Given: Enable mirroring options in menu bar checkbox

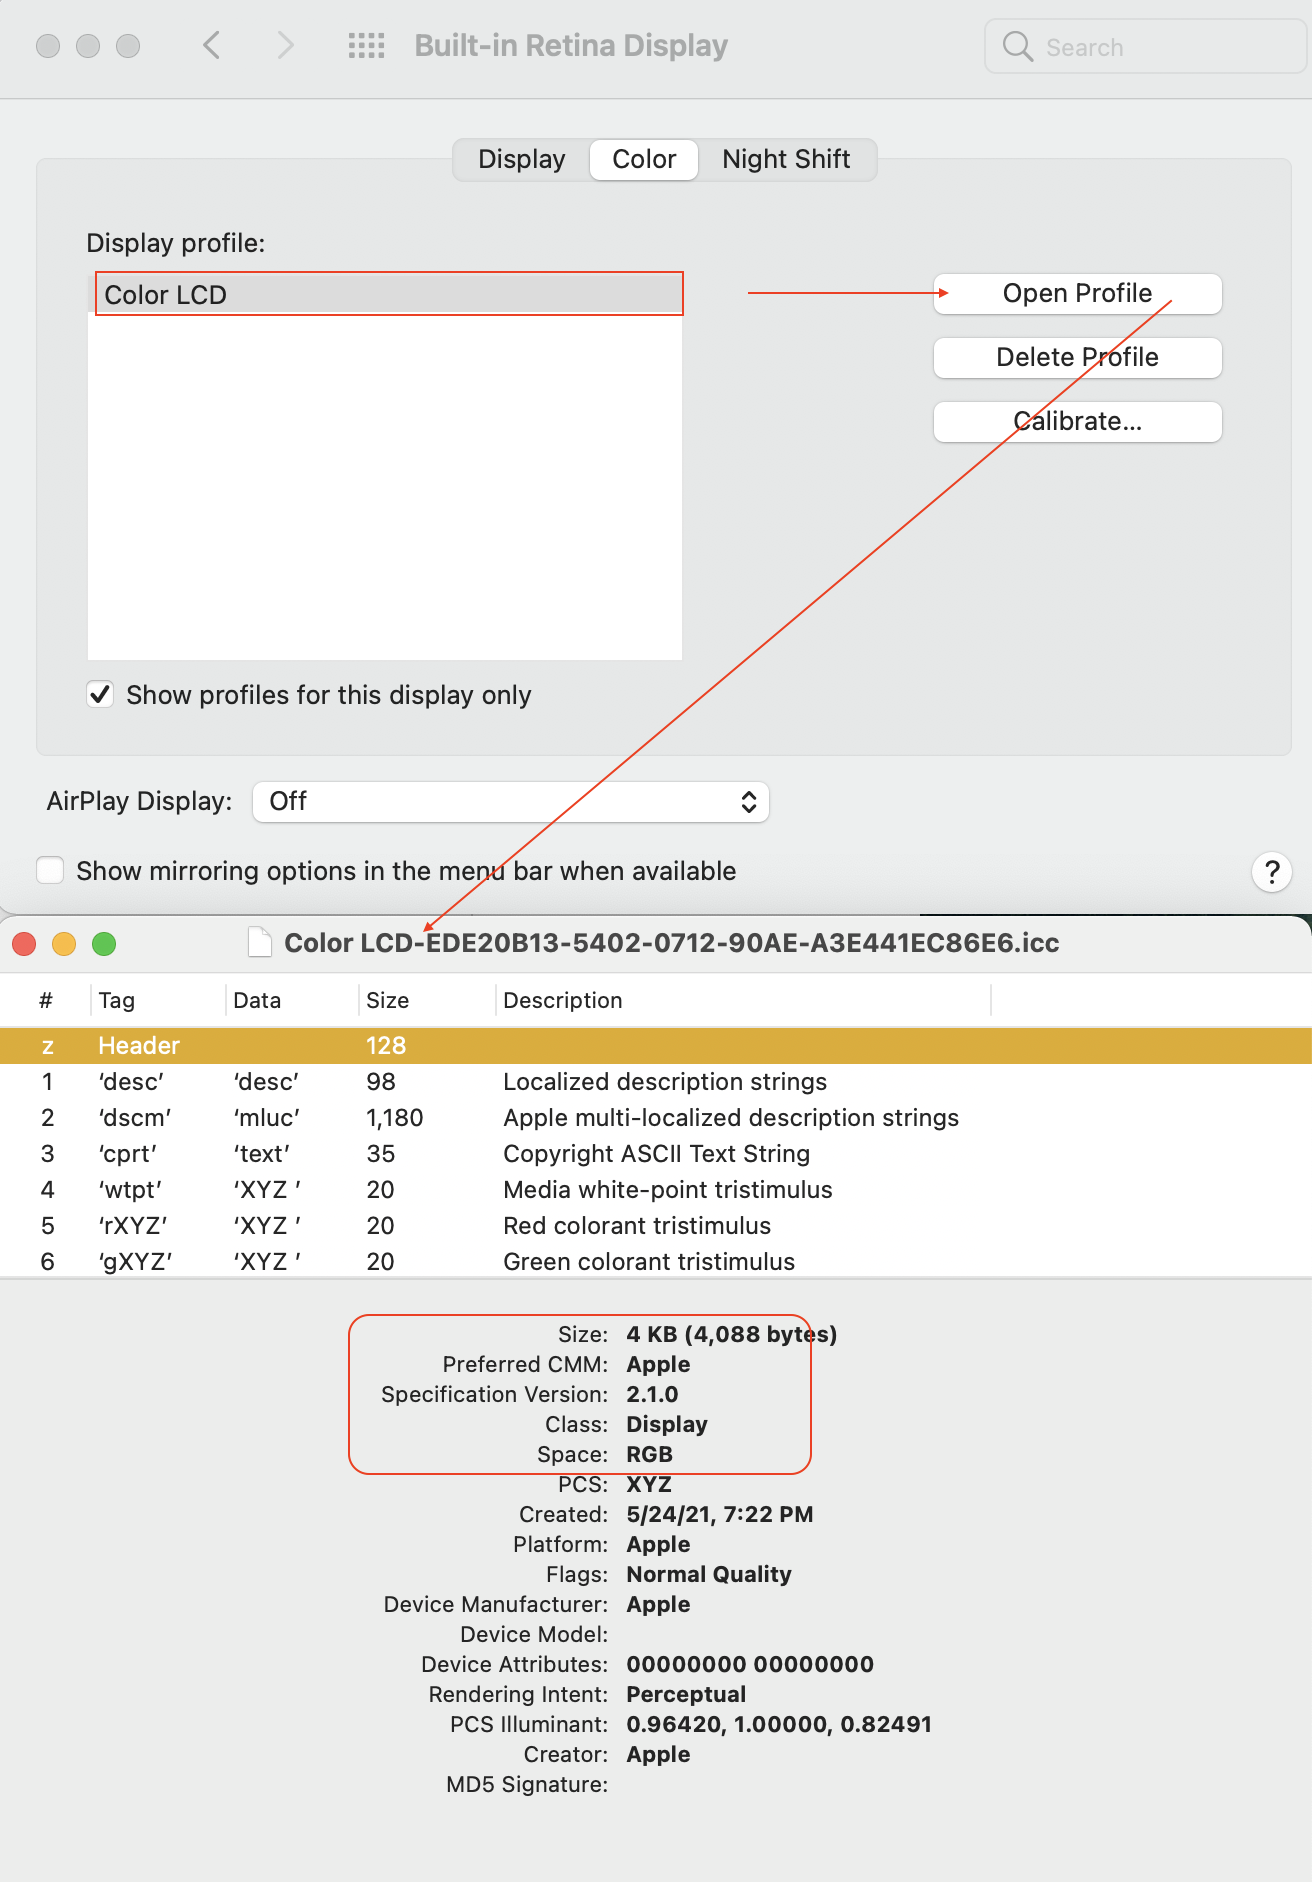Looking at the screenshot, I should (50, 870).
